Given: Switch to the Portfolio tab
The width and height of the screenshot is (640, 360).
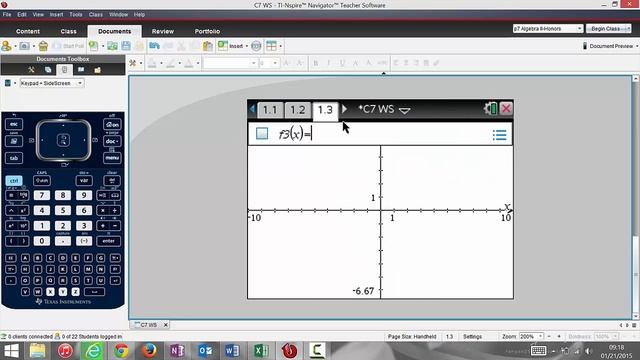Looking at the screenshot, I should pos(207,31).
